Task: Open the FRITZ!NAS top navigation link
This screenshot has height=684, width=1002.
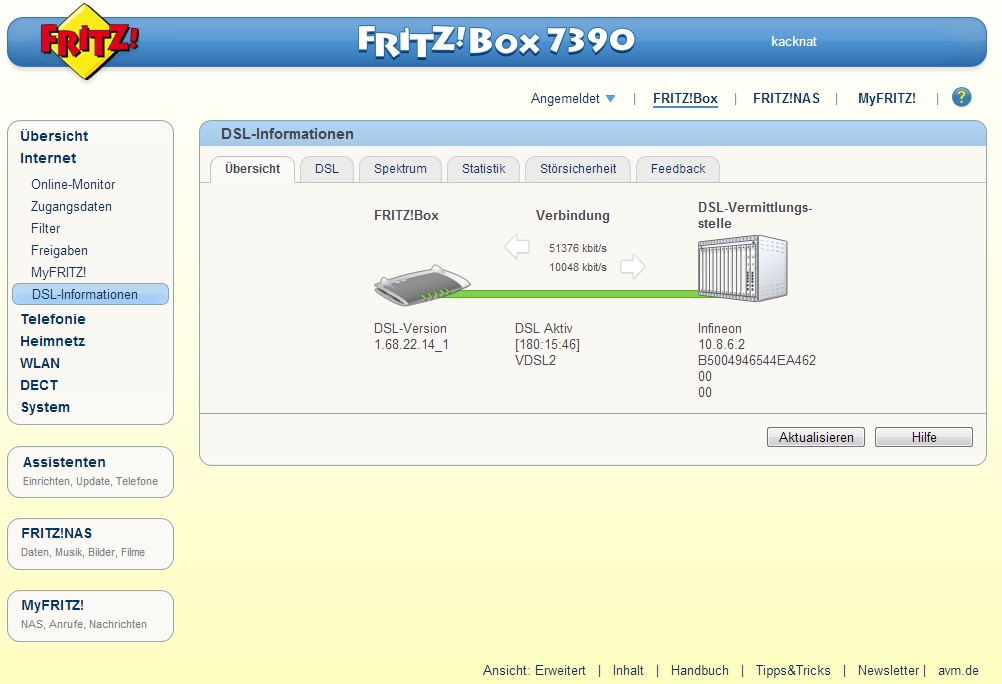Action: pos(786,98)
